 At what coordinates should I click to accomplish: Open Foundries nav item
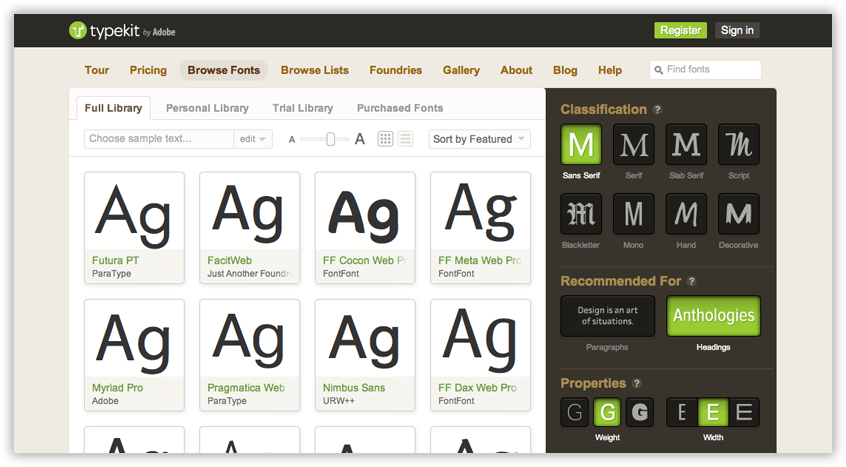(395, 70)
